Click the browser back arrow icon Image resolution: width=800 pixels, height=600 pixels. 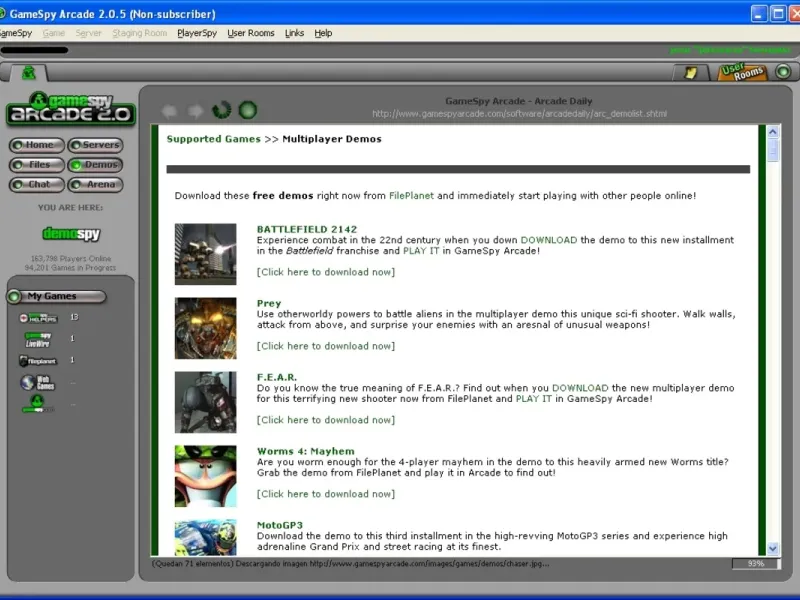169,111
